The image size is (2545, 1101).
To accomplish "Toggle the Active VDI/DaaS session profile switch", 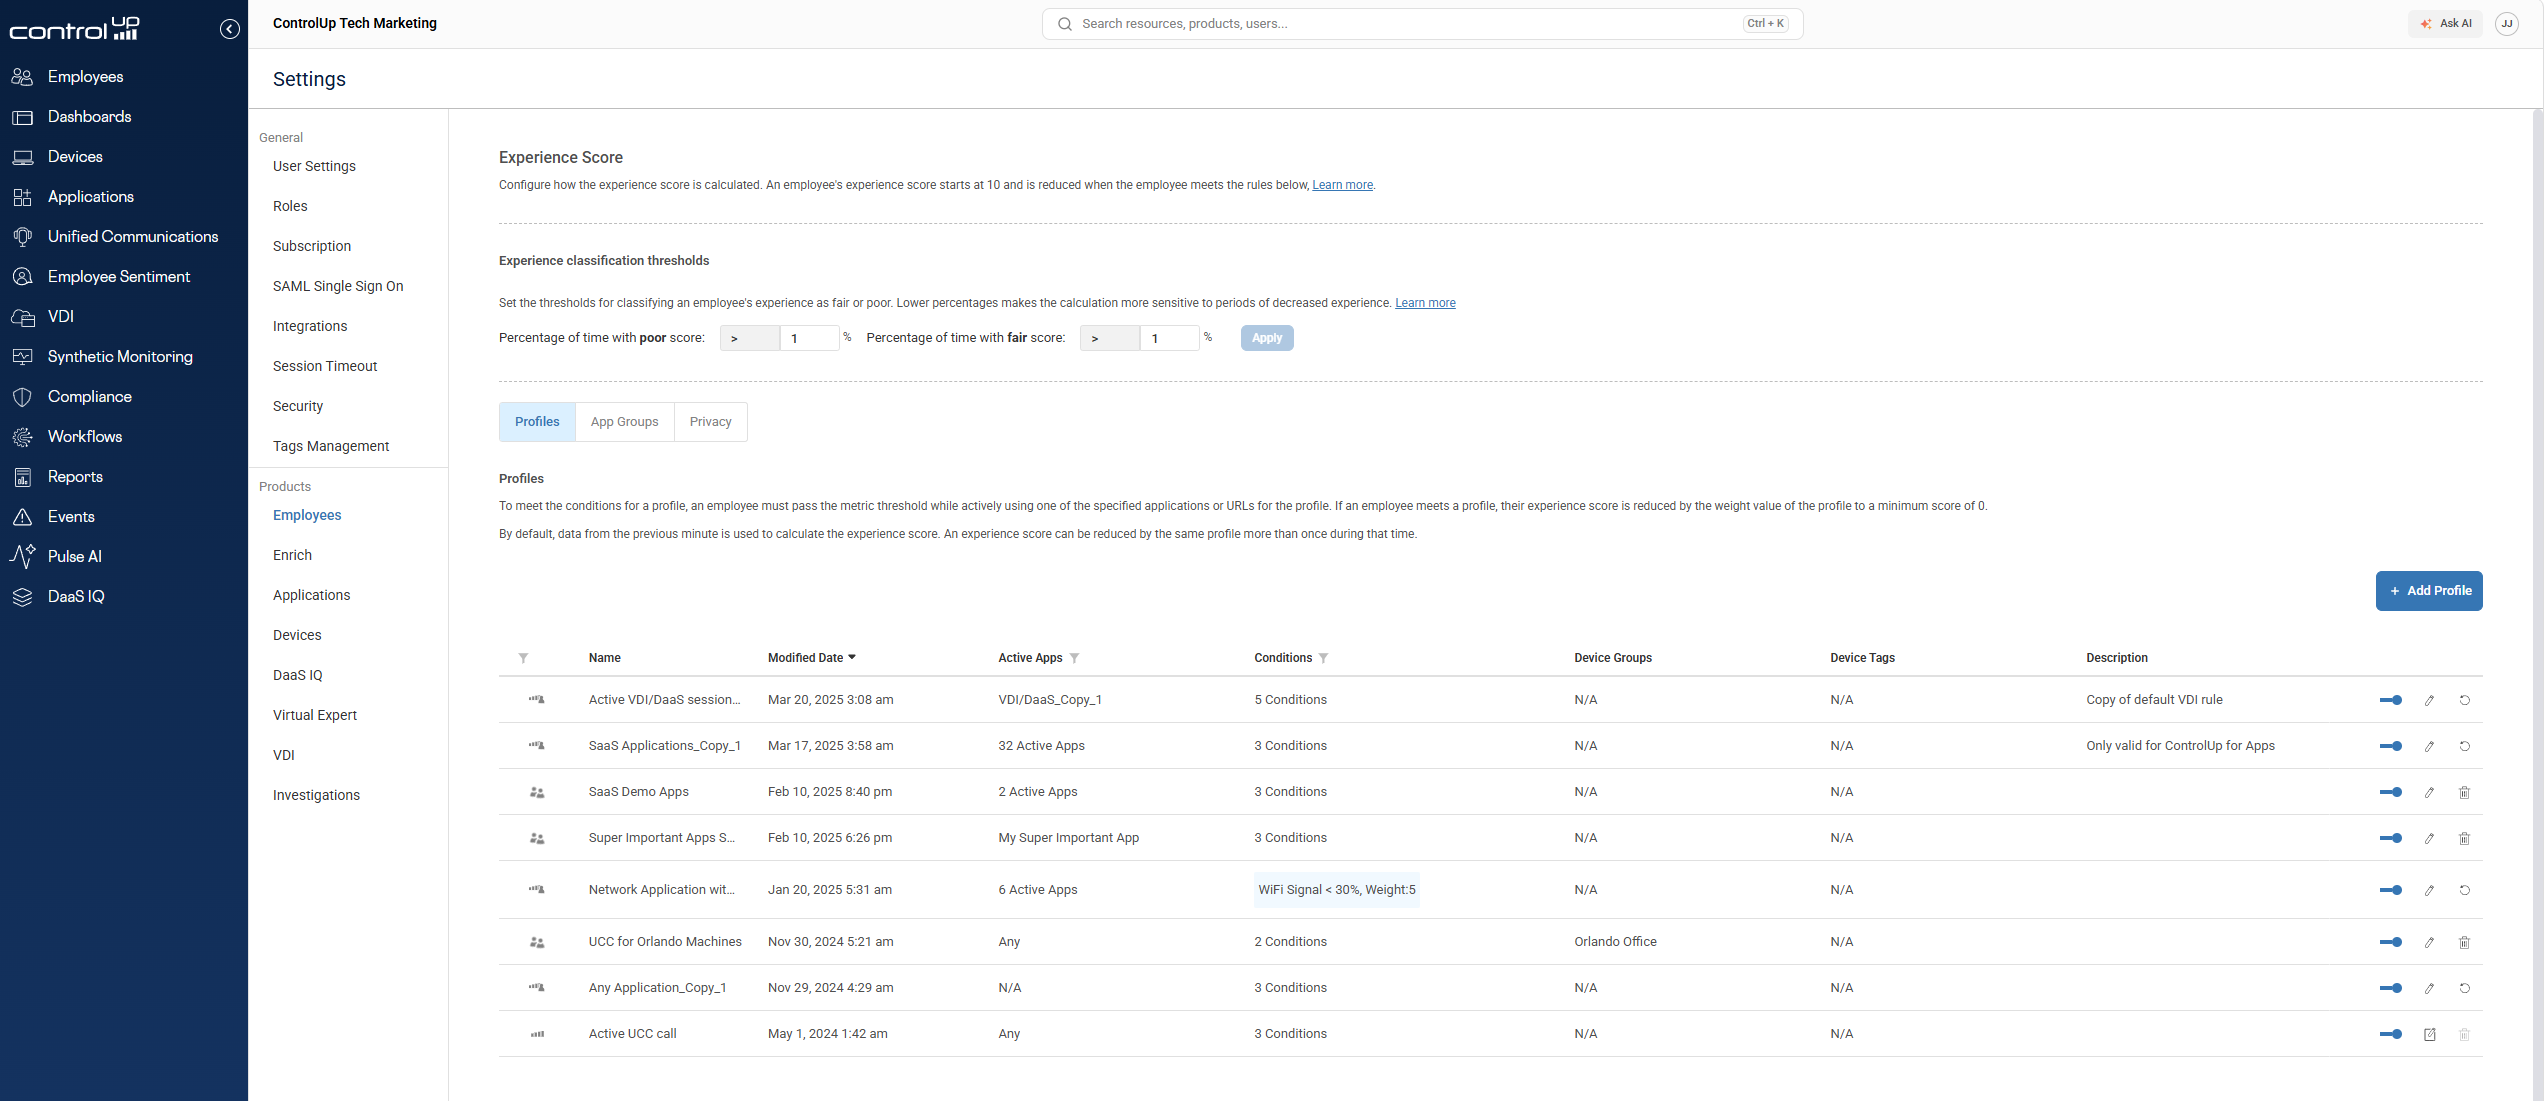I will click(x=2391, y=700).
